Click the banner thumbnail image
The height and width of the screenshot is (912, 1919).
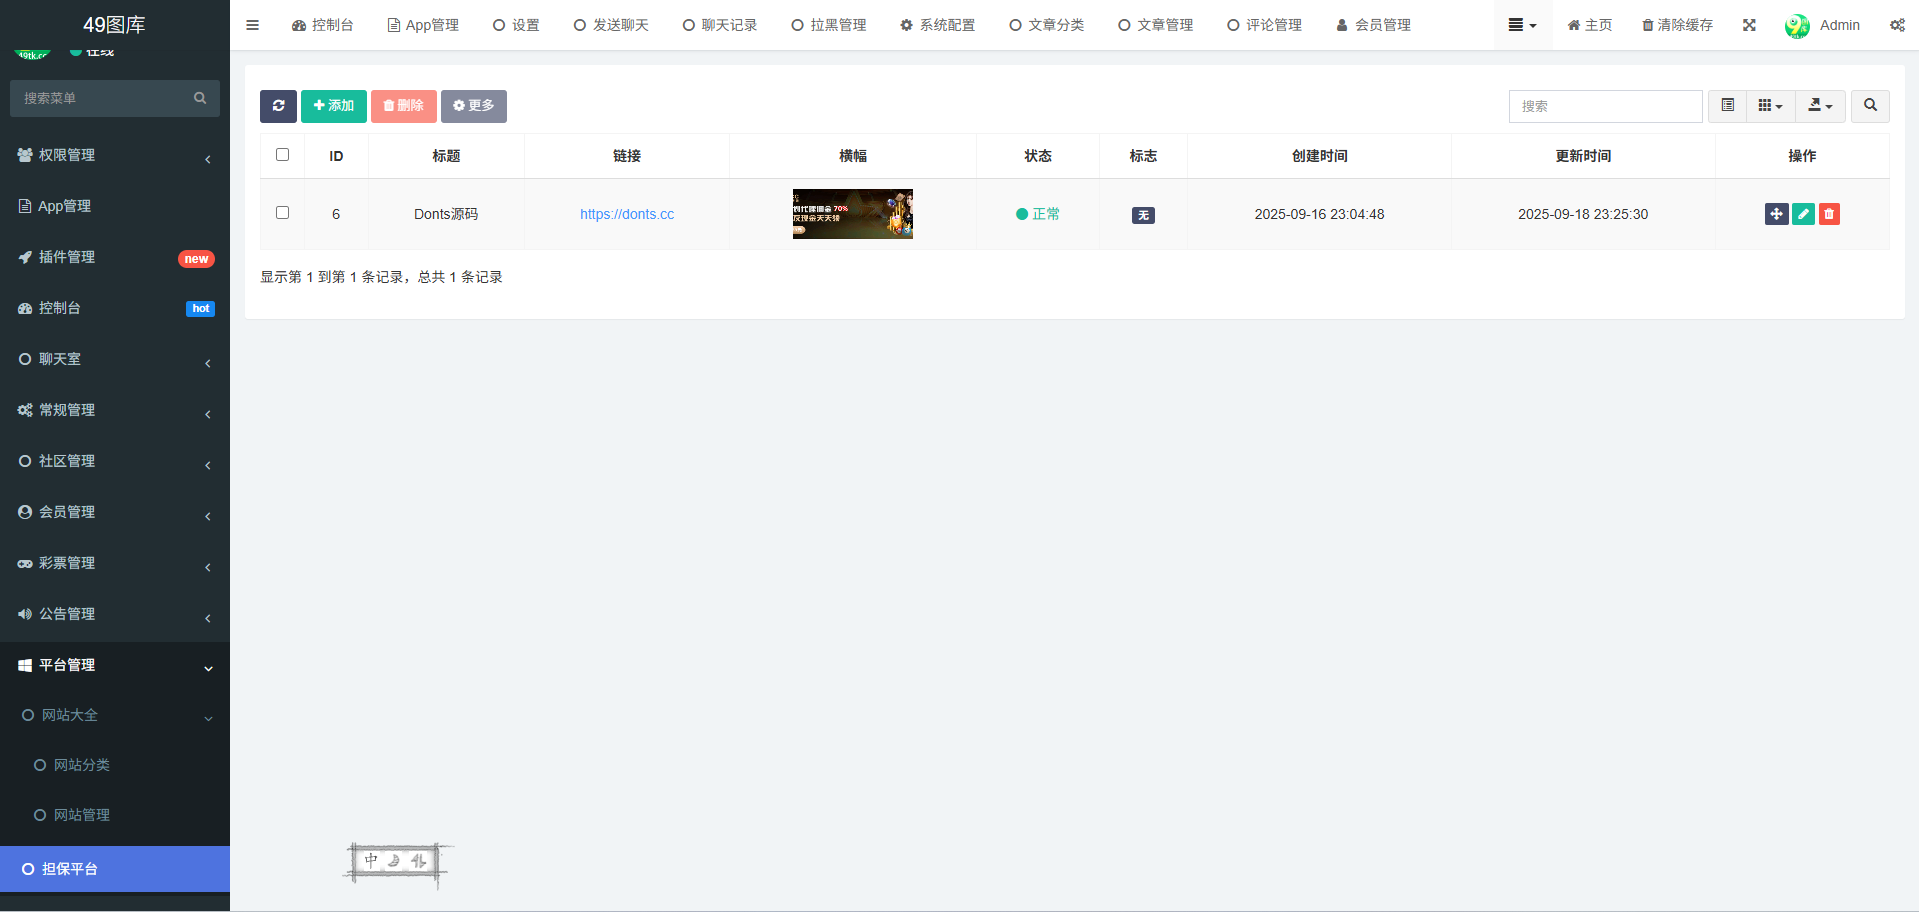click(852, 214)
